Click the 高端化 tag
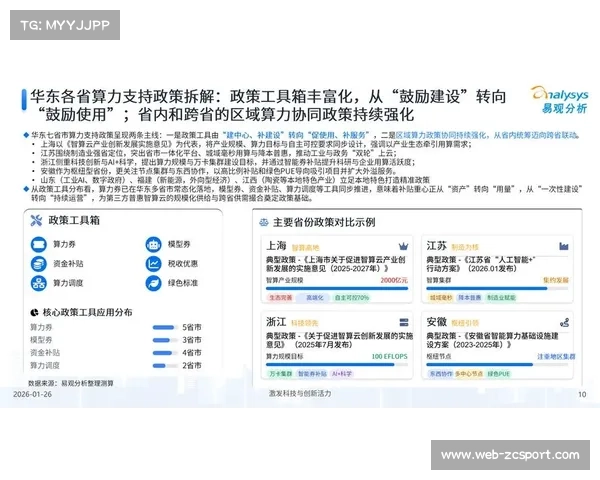The height and width of the screenshot is (480, 600). pos(315,297)
